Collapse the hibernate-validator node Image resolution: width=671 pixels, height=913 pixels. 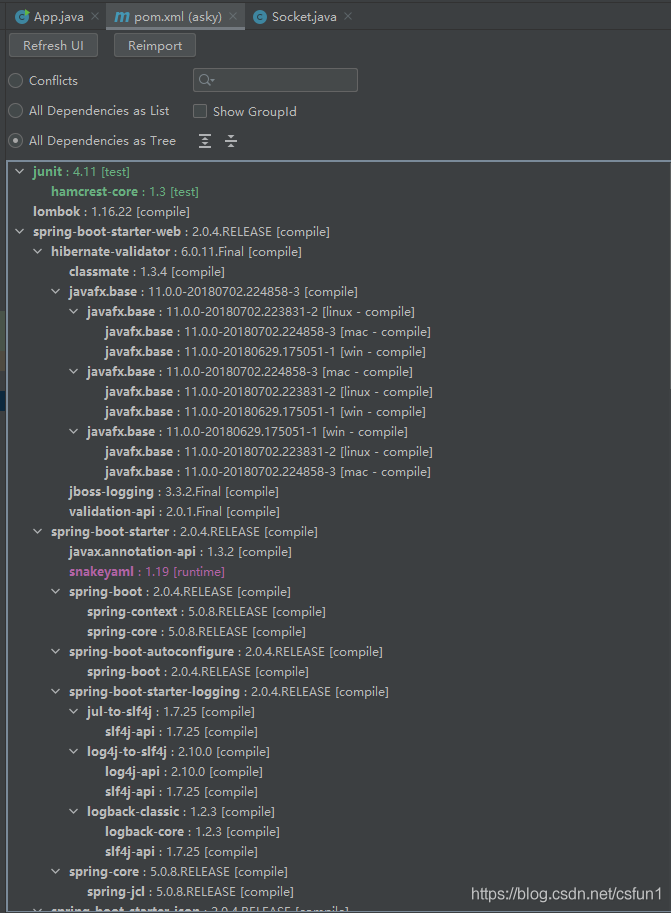pos(38,252)
